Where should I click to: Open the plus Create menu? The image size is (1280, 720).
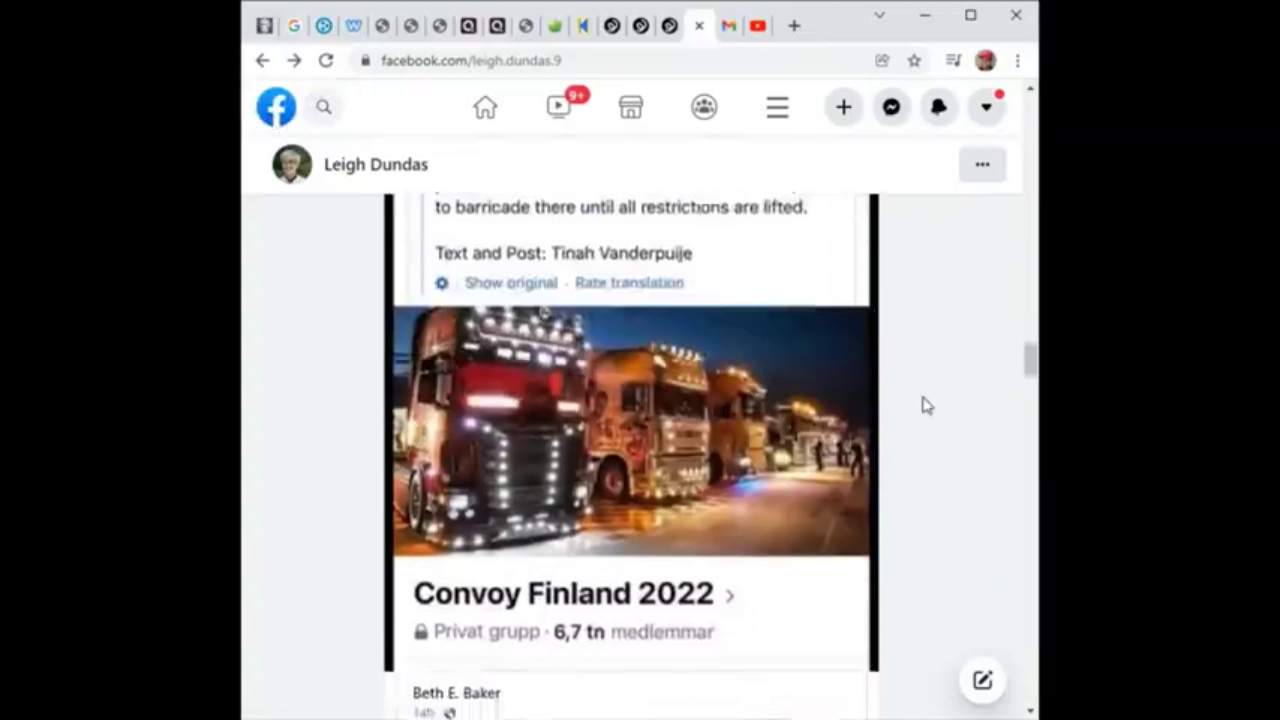point(843,107)
